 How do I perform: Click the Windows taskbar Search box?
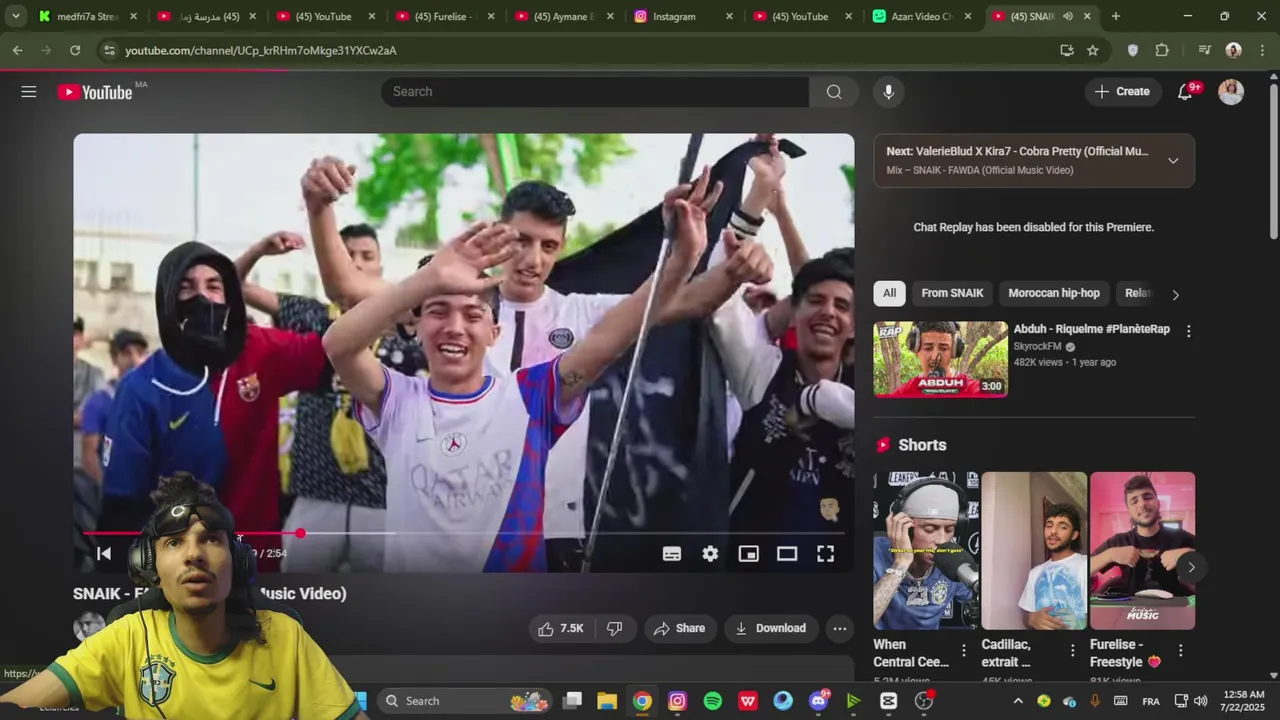tap(465, 701)
